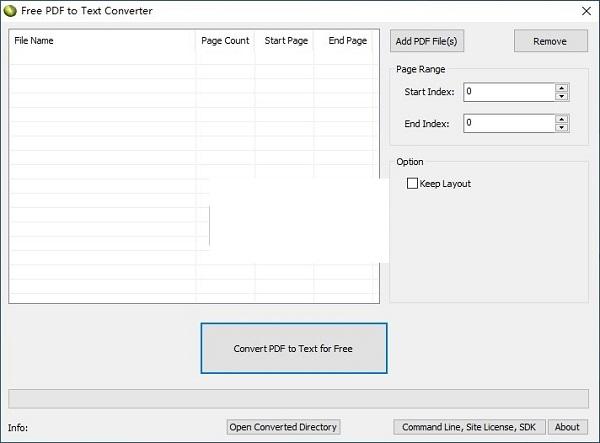Screen dimensions: 600x443
Task: Click the Add PDF File(s) button
Action: pos(427,41)
